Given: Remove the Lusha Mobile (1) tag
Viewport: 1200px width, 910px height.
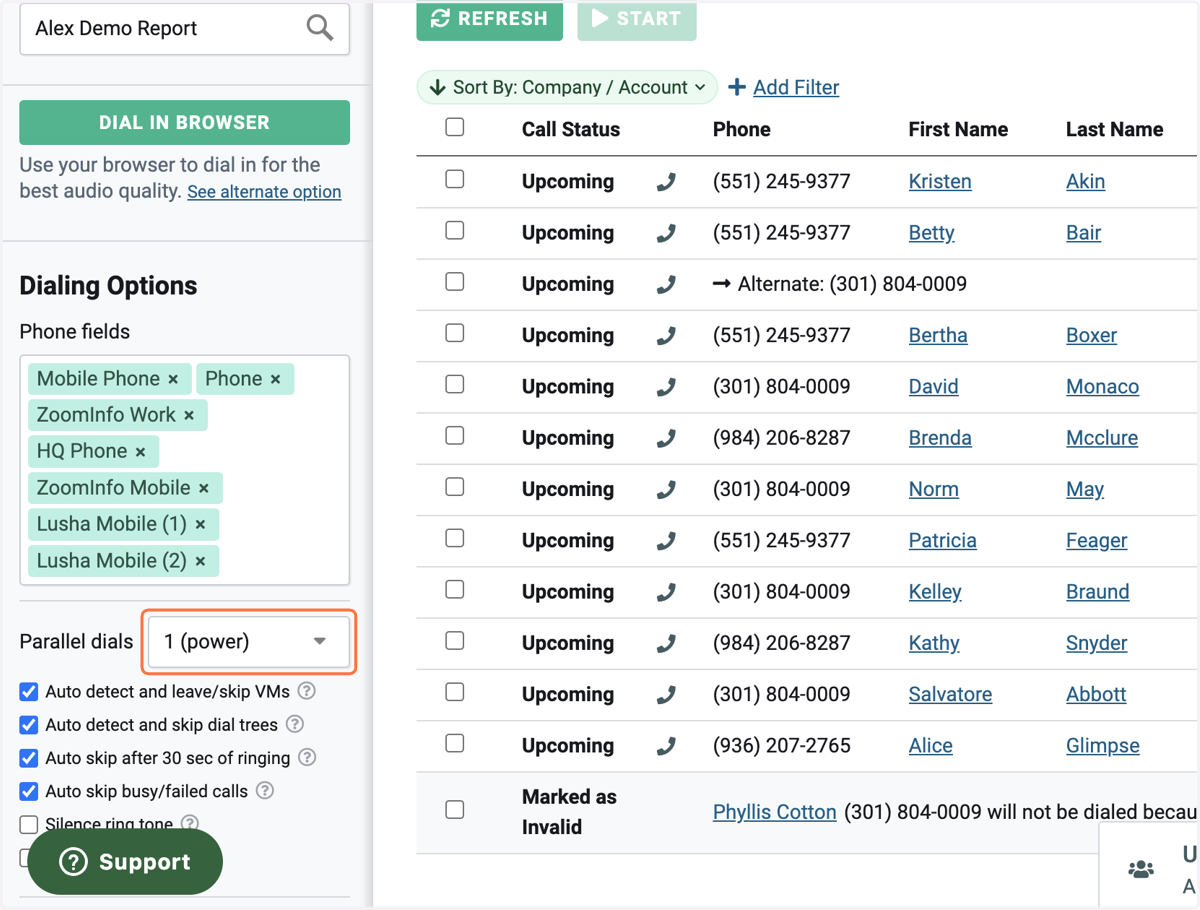Looking at the screenshot, I should coord(200,524).
